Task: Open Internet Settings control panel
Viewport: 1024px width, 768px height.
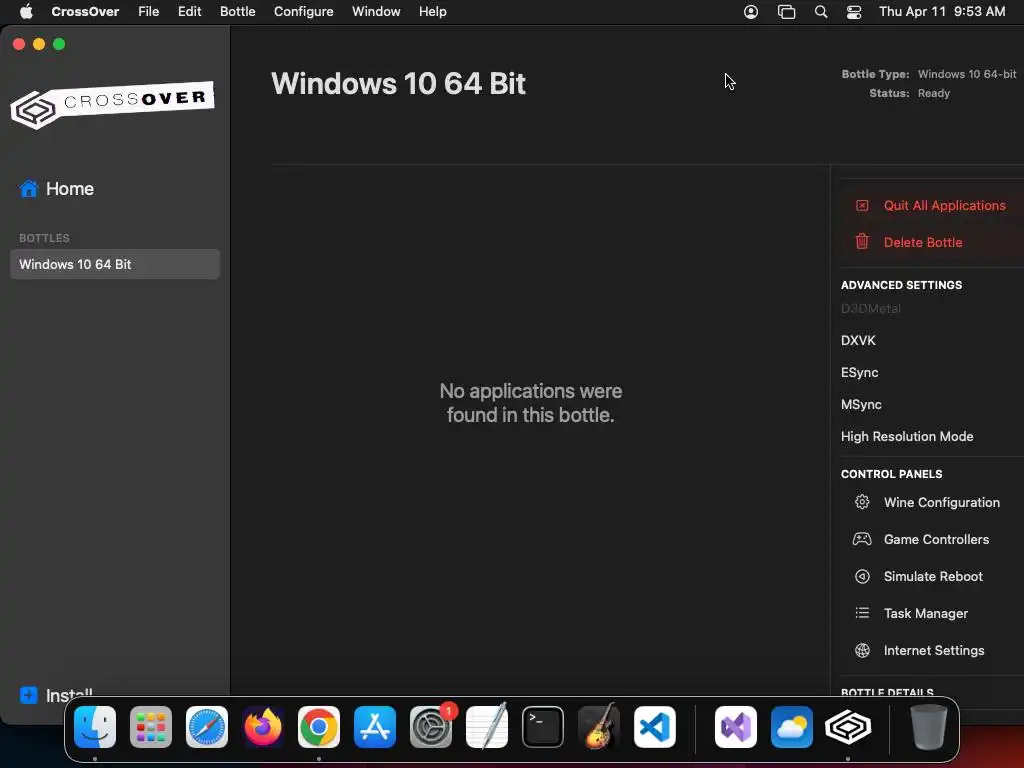Action: (933, 650)
